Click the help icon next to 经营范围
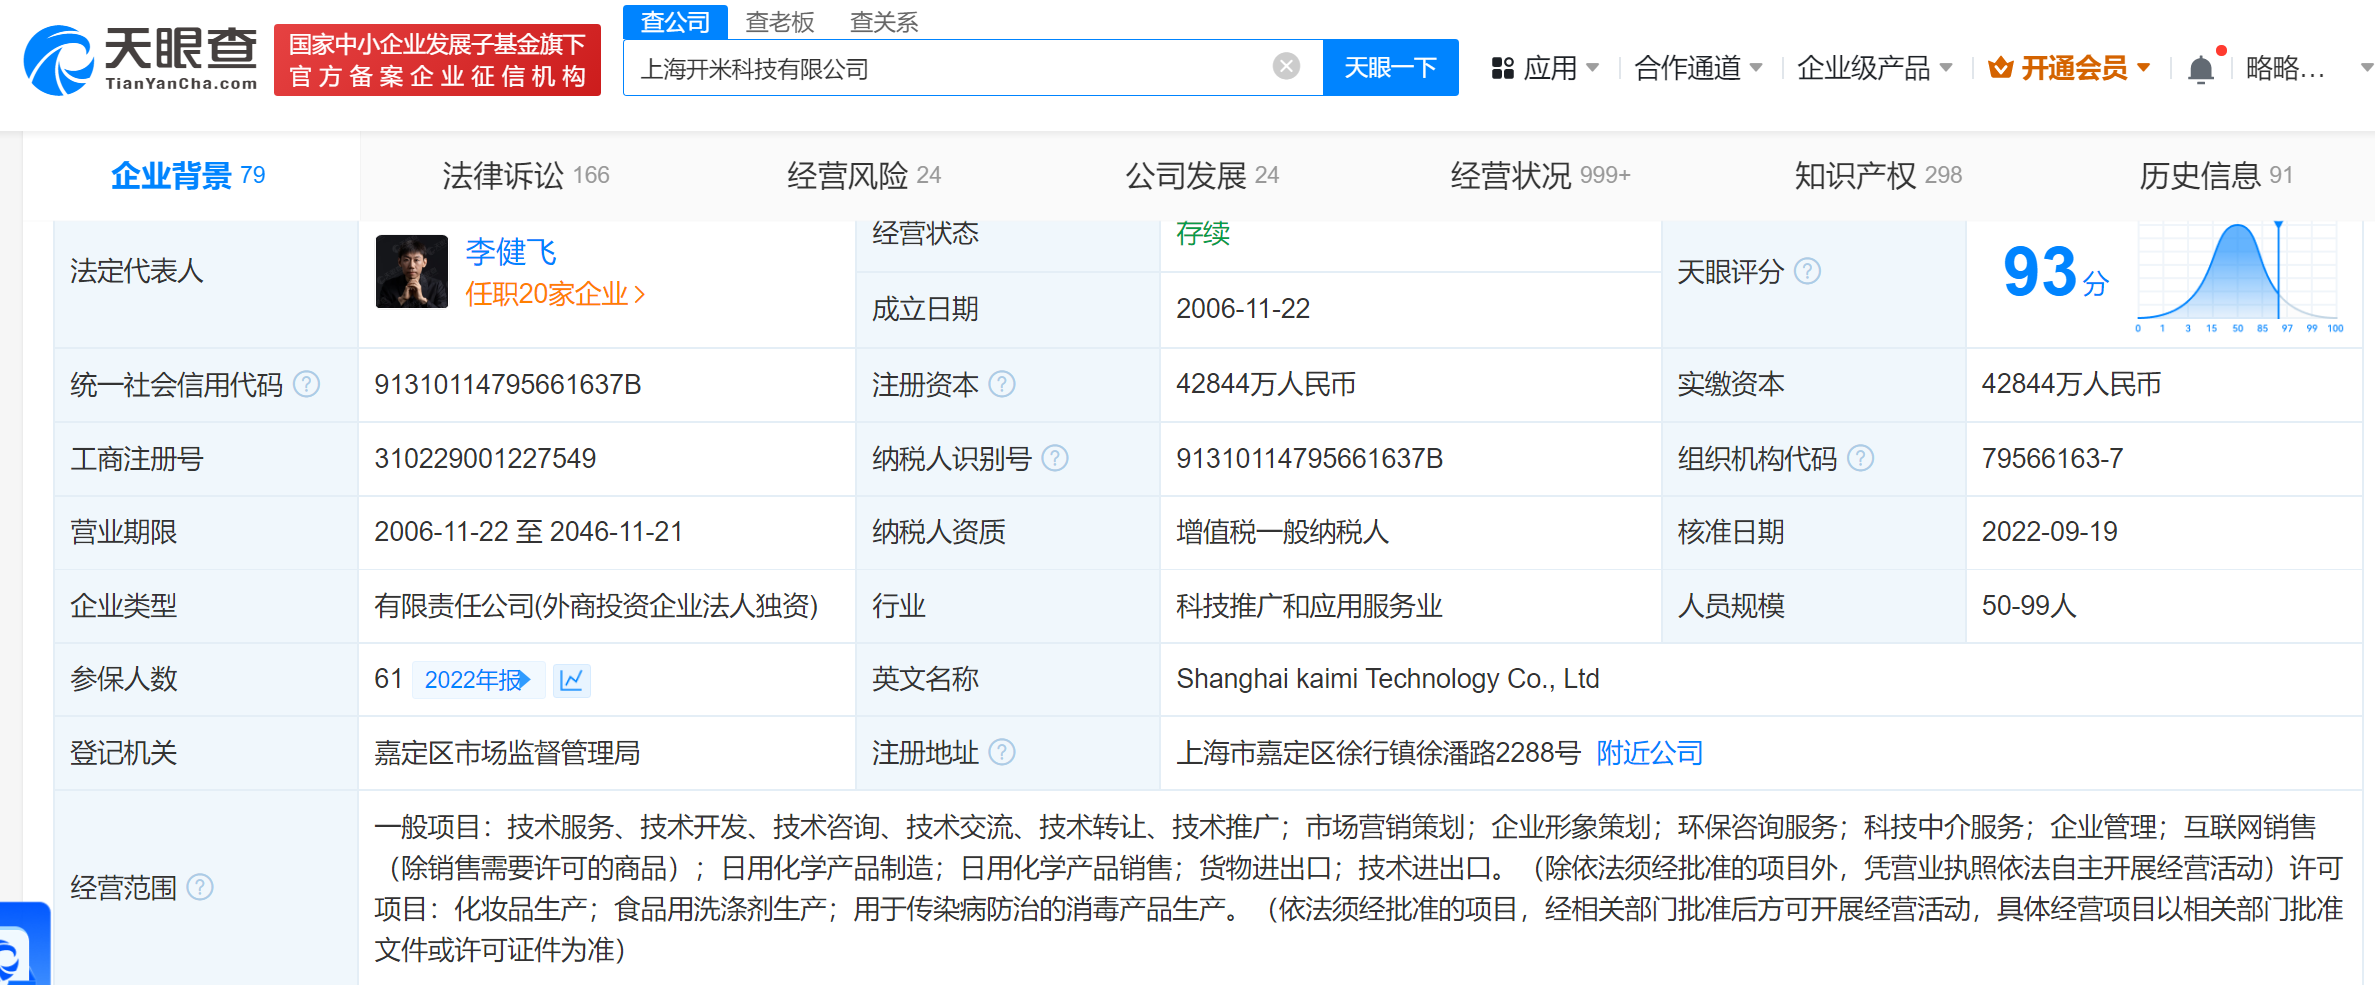2375x985 pixels. tap(200, 887)
